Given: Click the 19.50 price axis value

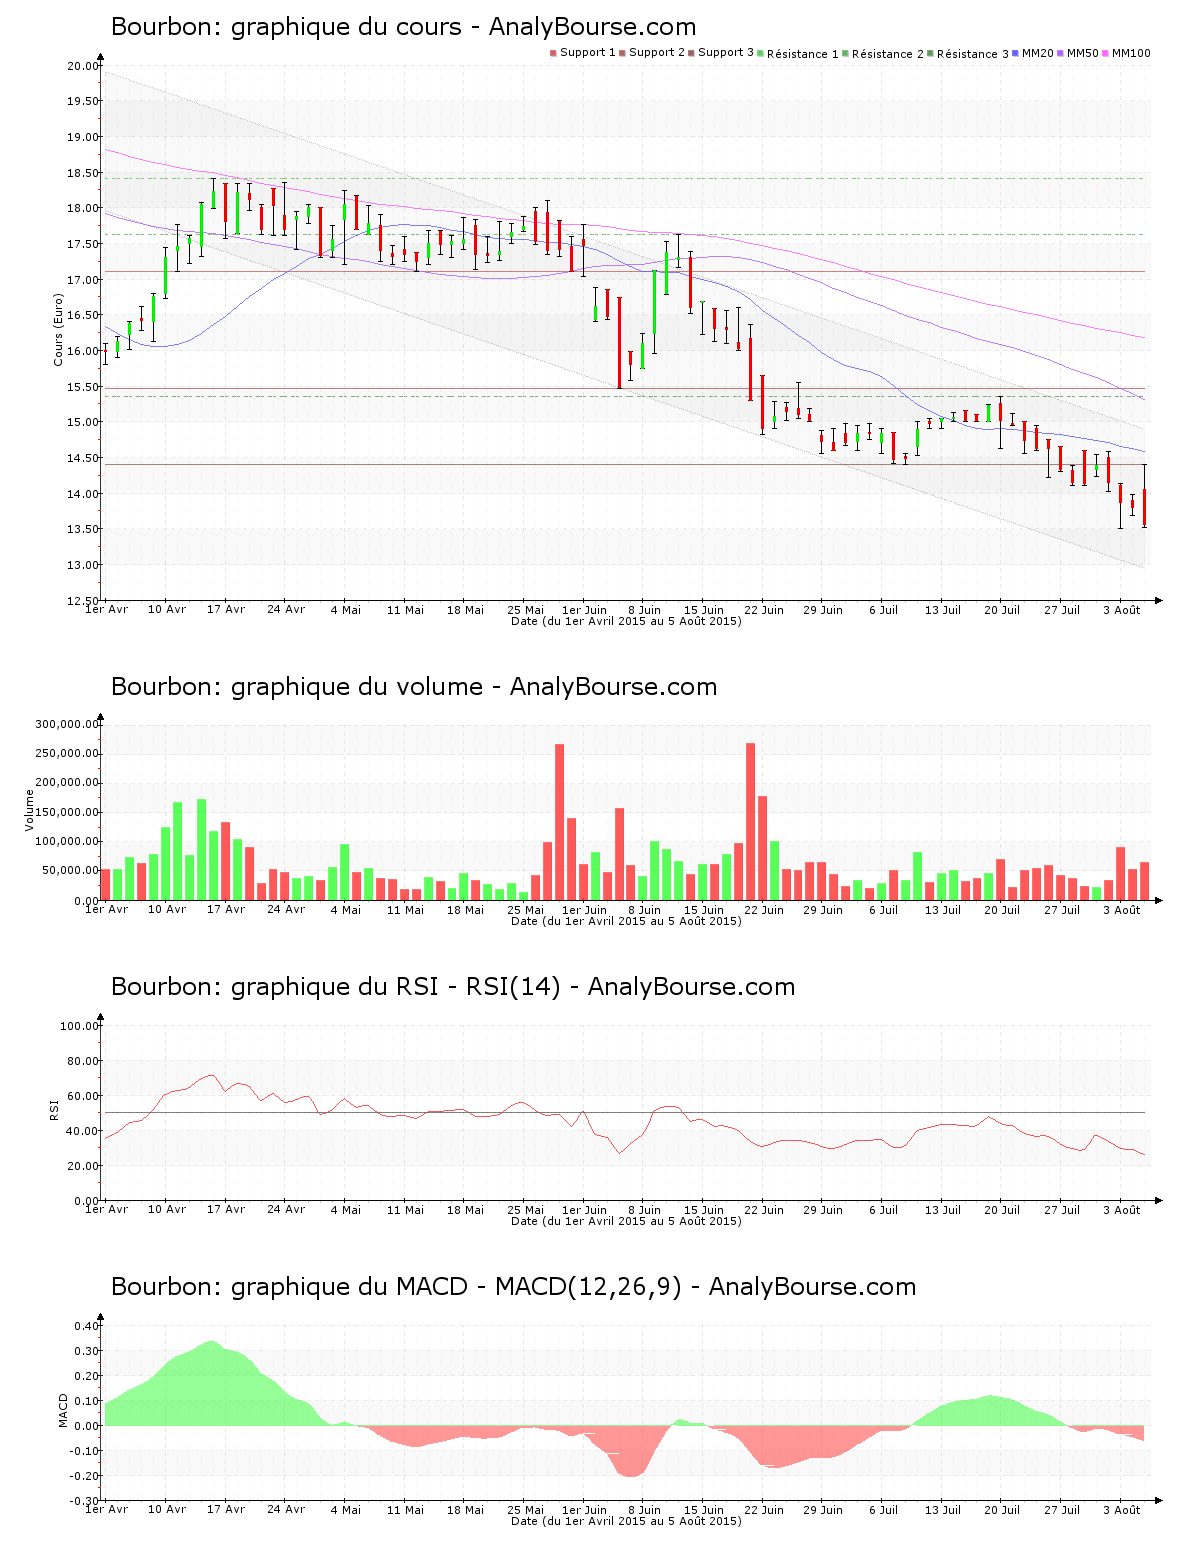Looking at the screenshot, I should 83,102.
